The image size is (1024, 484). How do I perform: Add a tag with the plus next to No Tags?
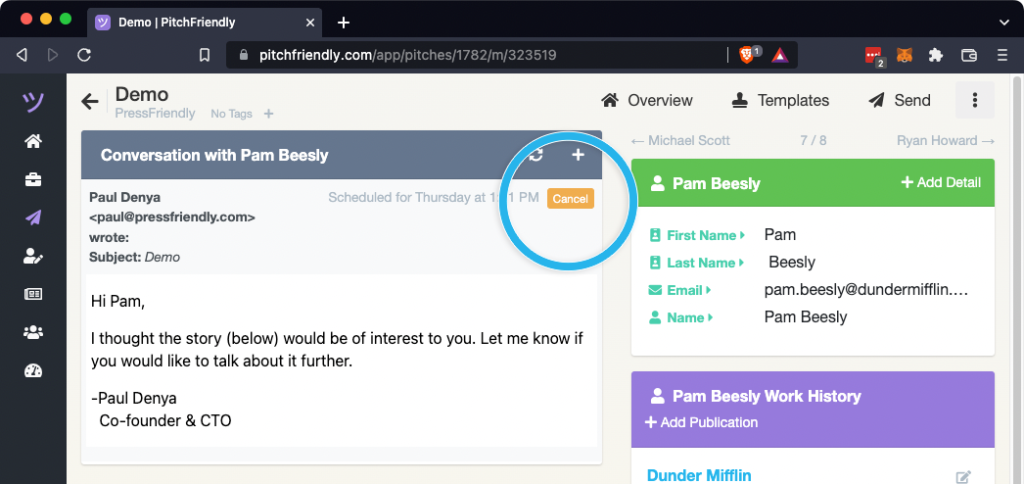tap(268, 114)
